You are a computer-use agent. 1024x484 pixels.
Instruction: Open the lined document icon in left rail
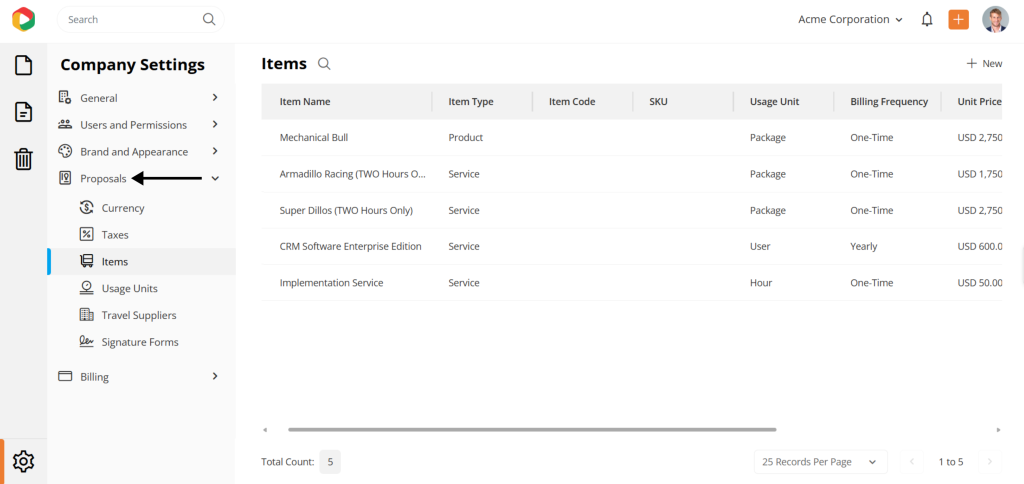pos(24,112)
